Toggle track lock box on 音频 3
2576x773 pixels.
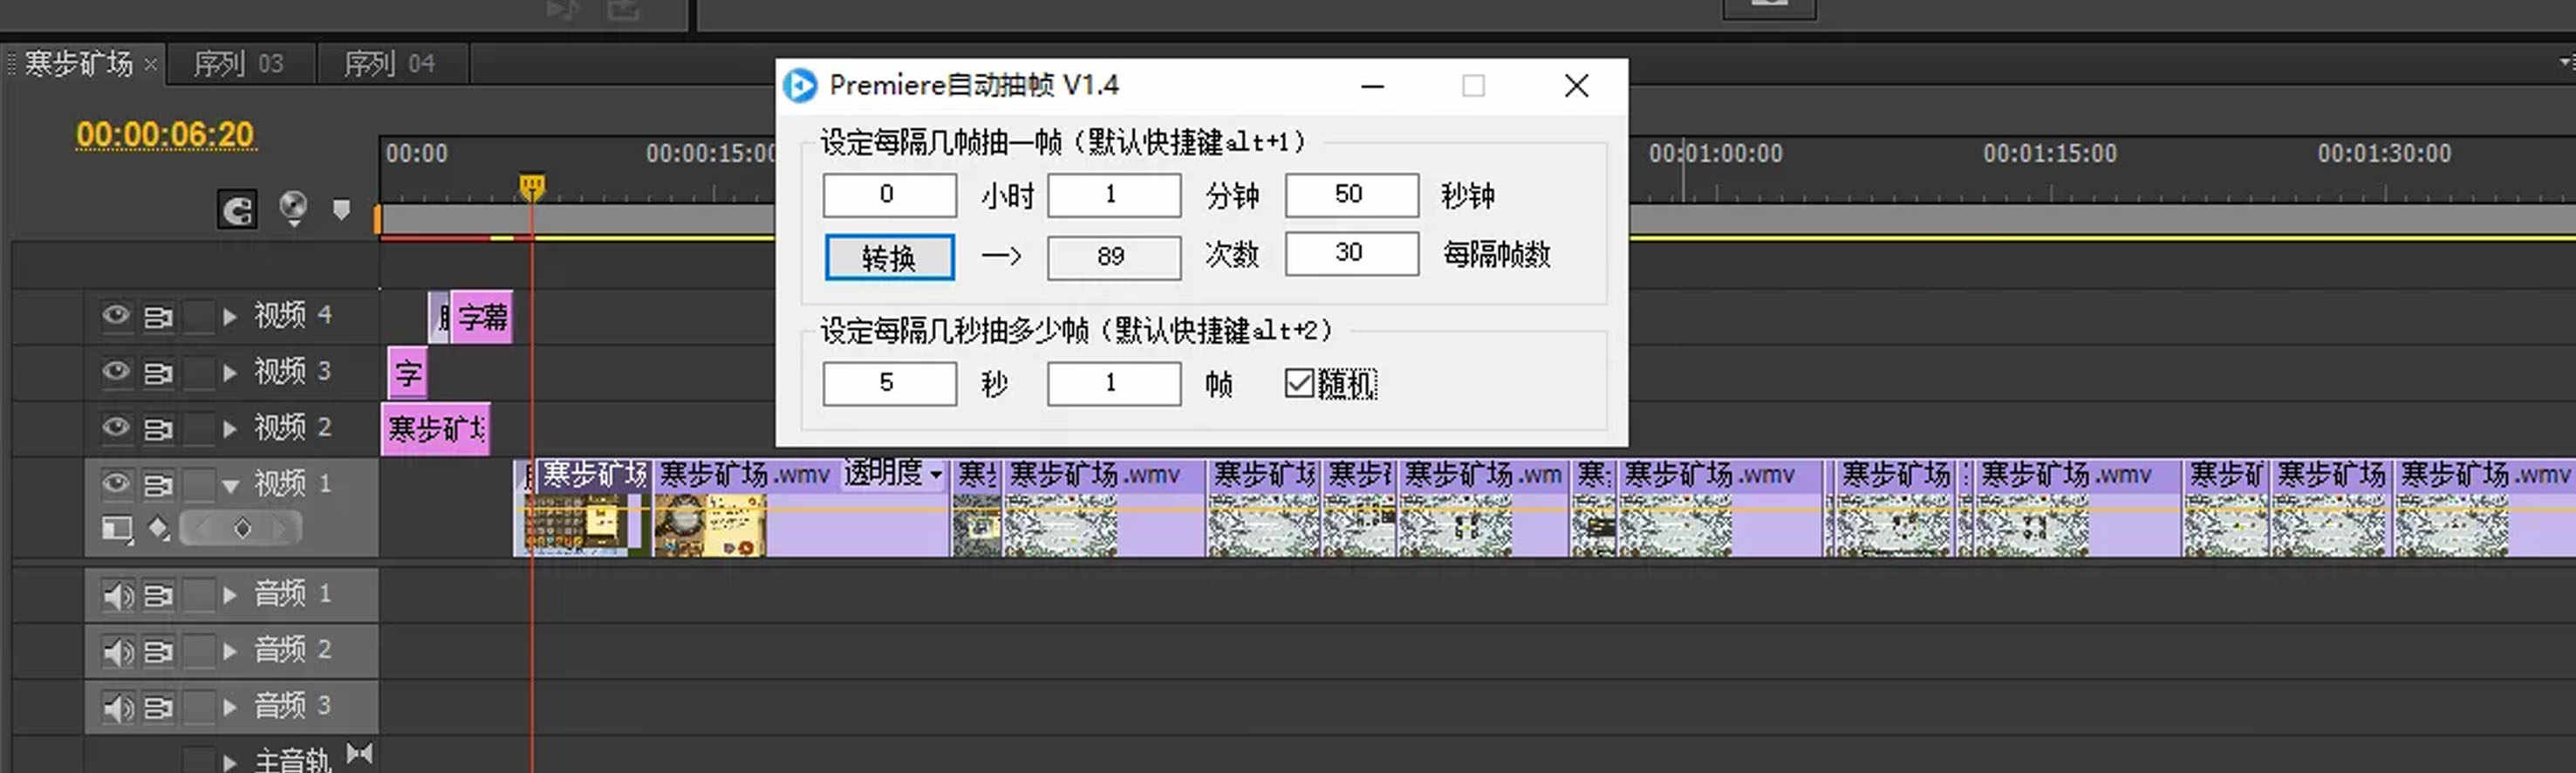[199, 708]
